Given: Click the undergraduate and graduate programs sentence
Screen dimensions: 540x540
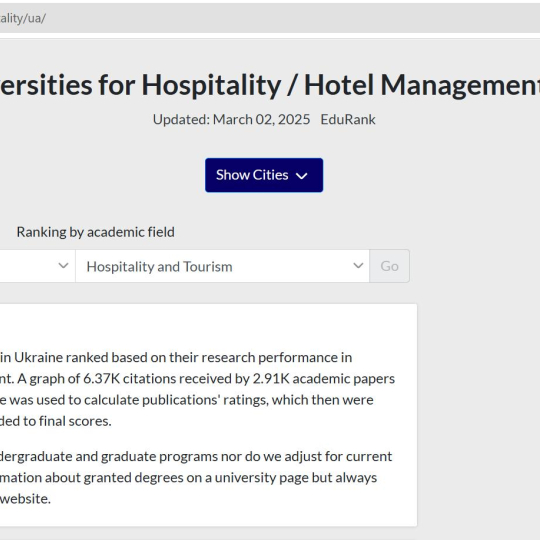Looking at the screenshot, I should coord(196,456).
